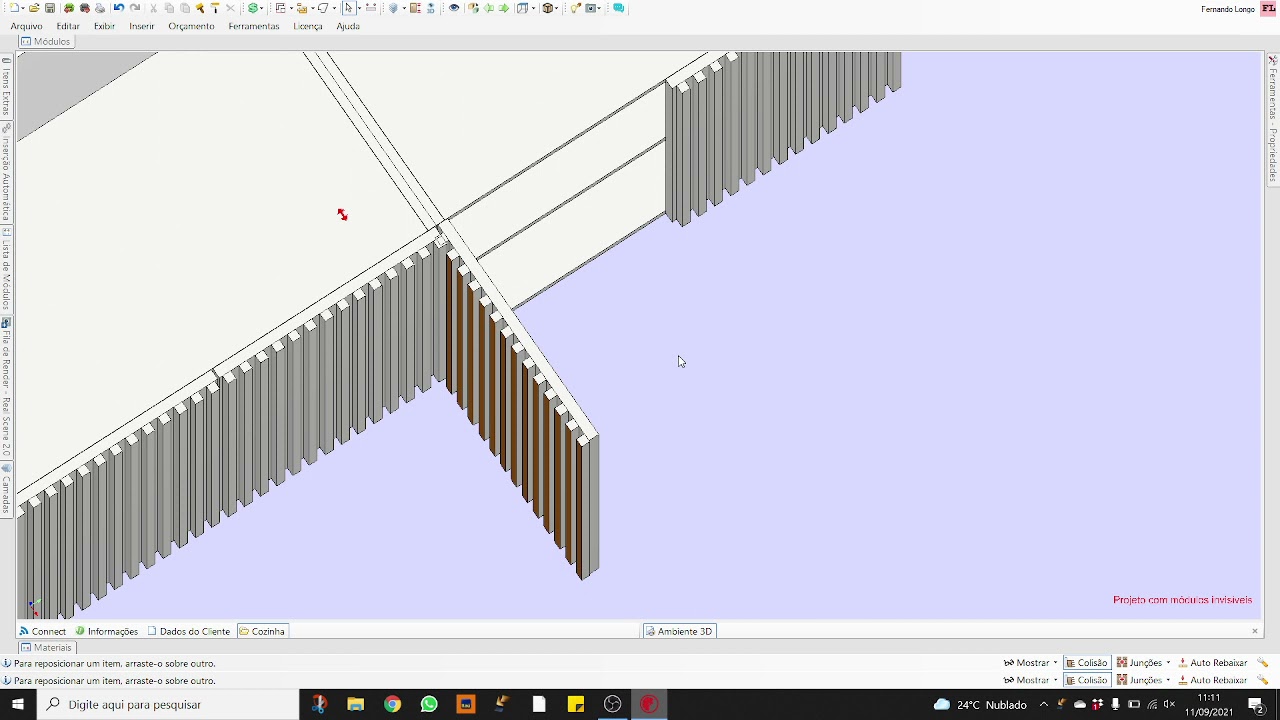Viewport: 1280px width, 720px height.
Task: Click the red module handle in viewport
Action: point(342,215)
